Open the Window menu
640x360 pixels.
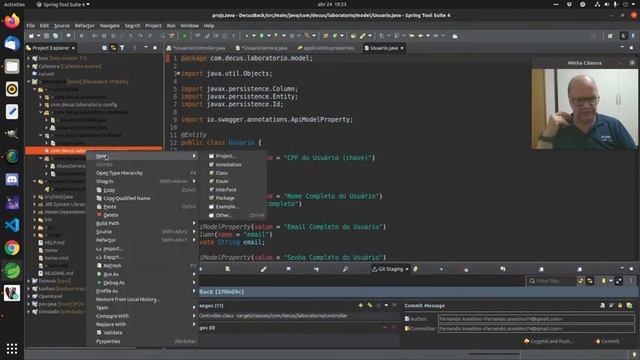pos(189,25)
